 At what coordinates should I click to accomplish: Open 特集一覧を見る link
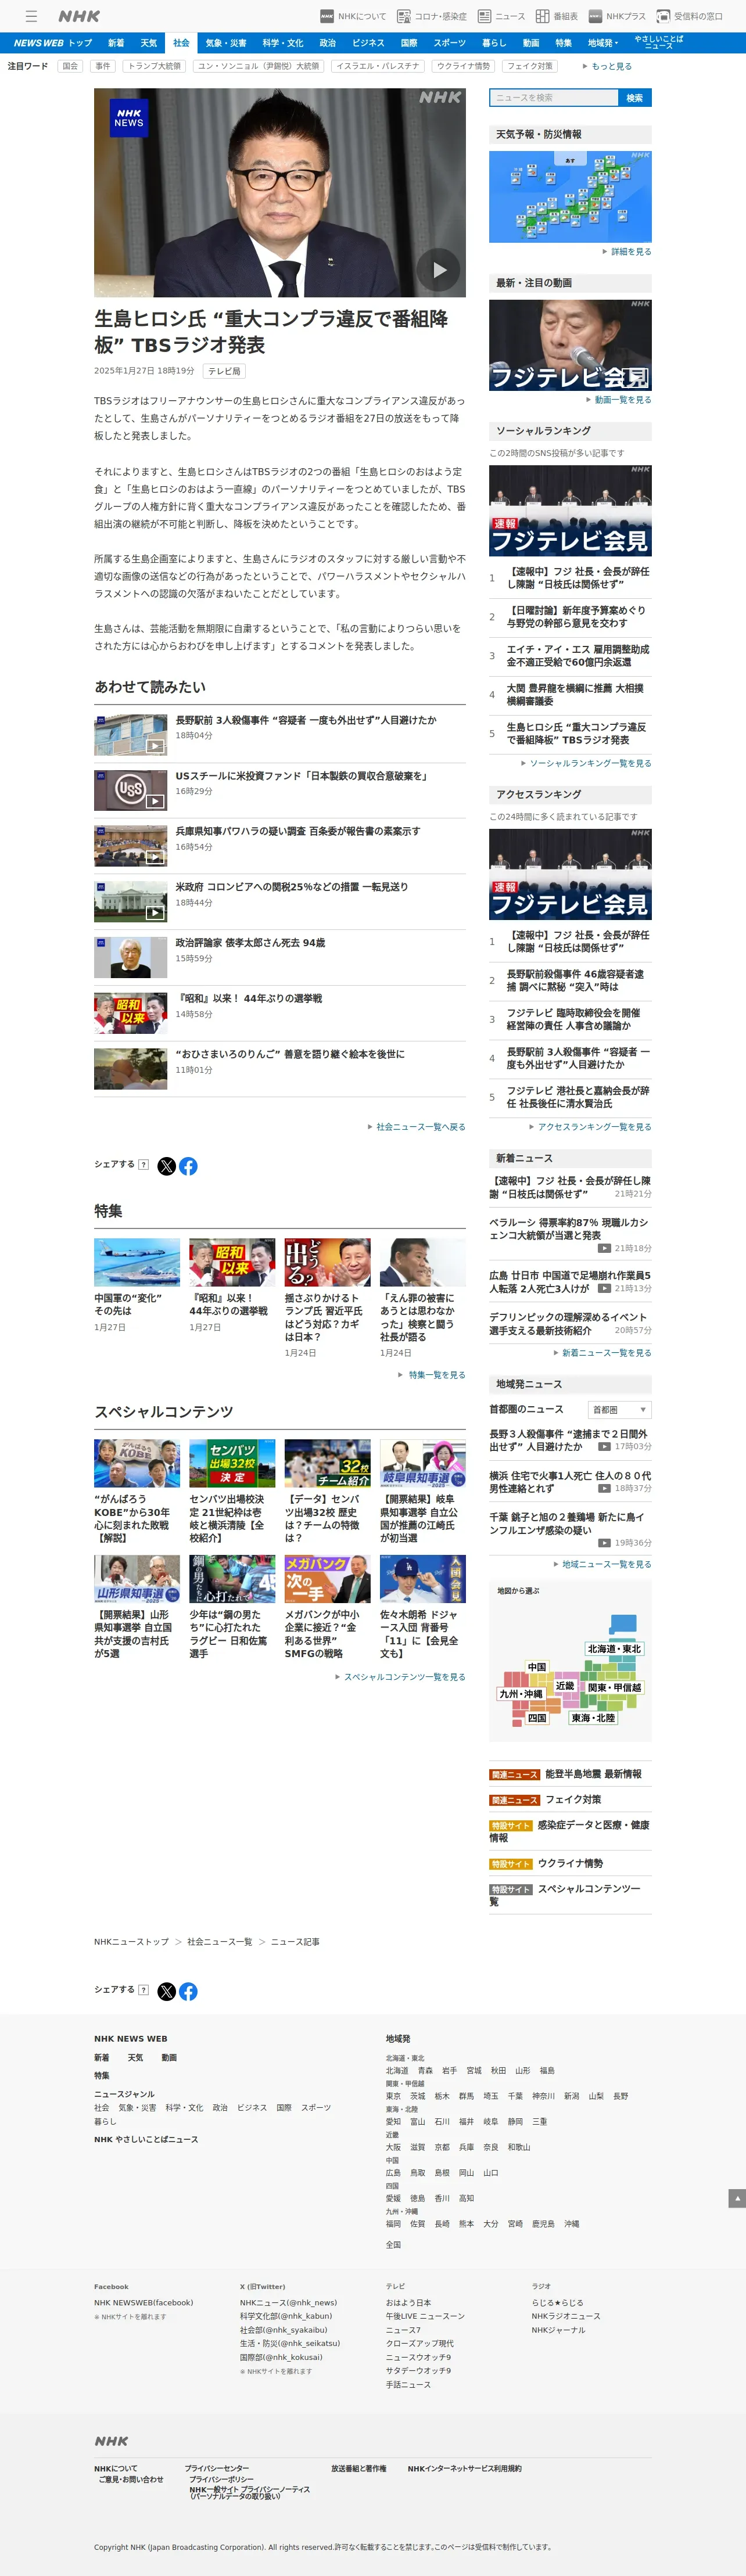[432, 1375]
